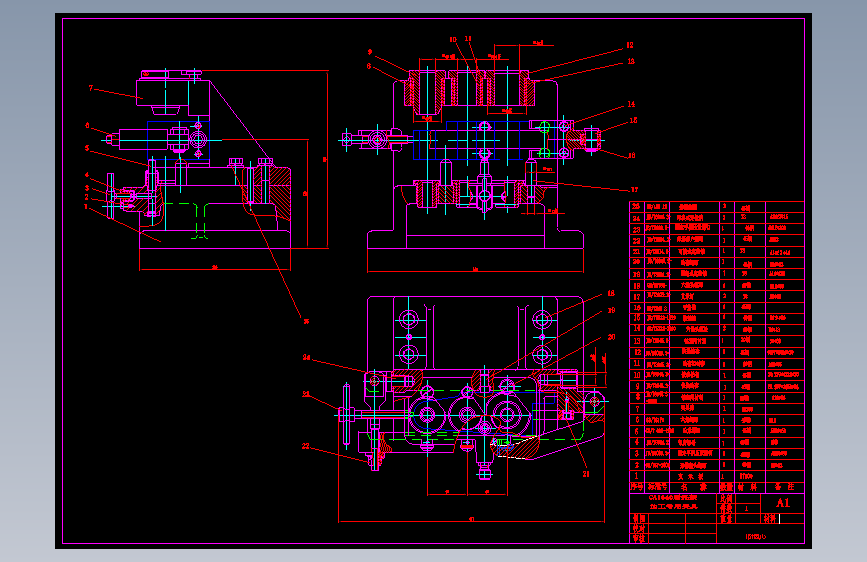Click item number 1 in the parts list
The image size is (867, 562).
[x=636, y=476]
